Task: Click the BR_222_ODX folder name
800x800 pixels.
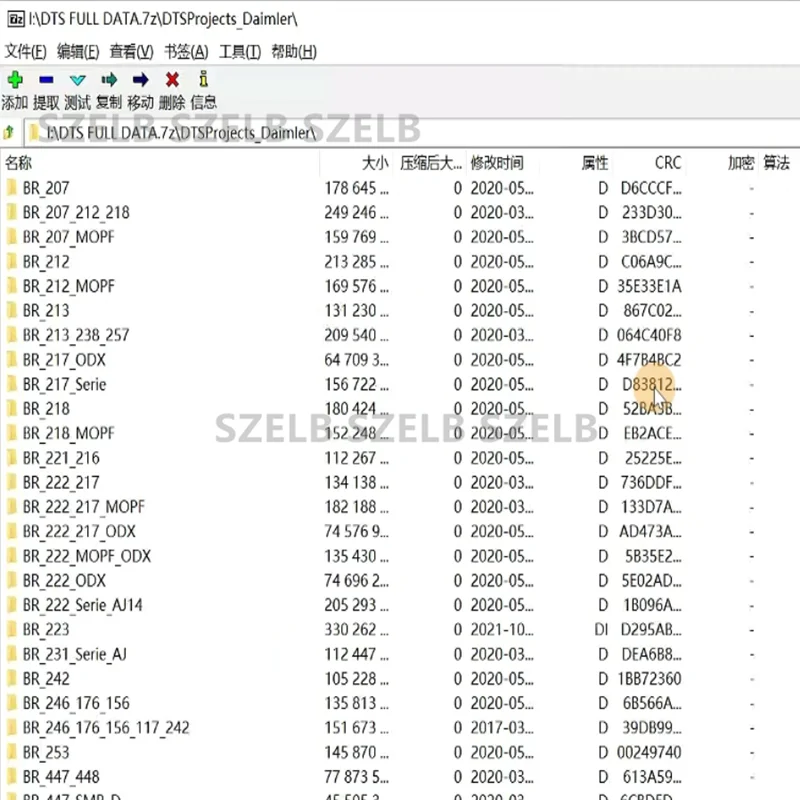Action: [64, 581]
